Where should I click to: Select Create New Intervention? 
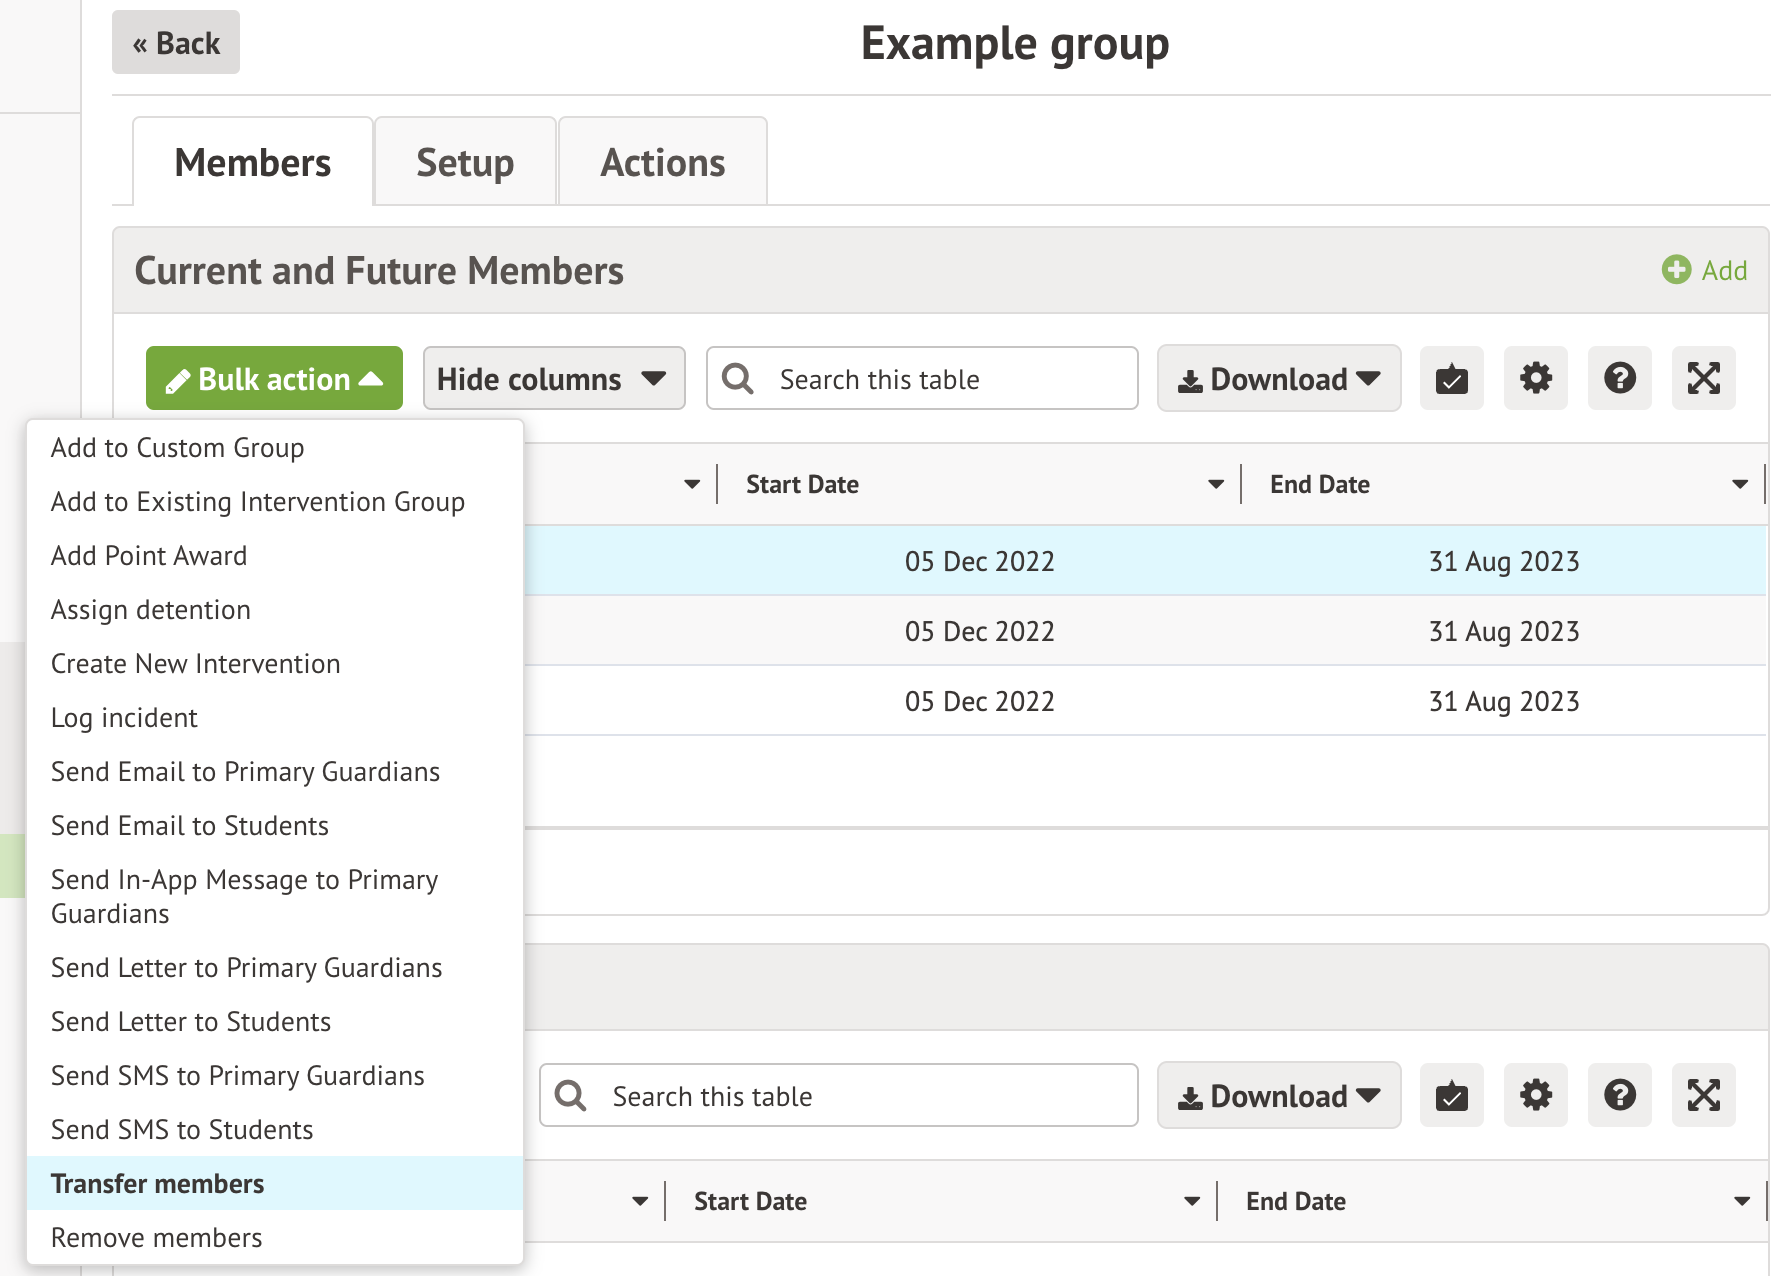tap(275, 664)
